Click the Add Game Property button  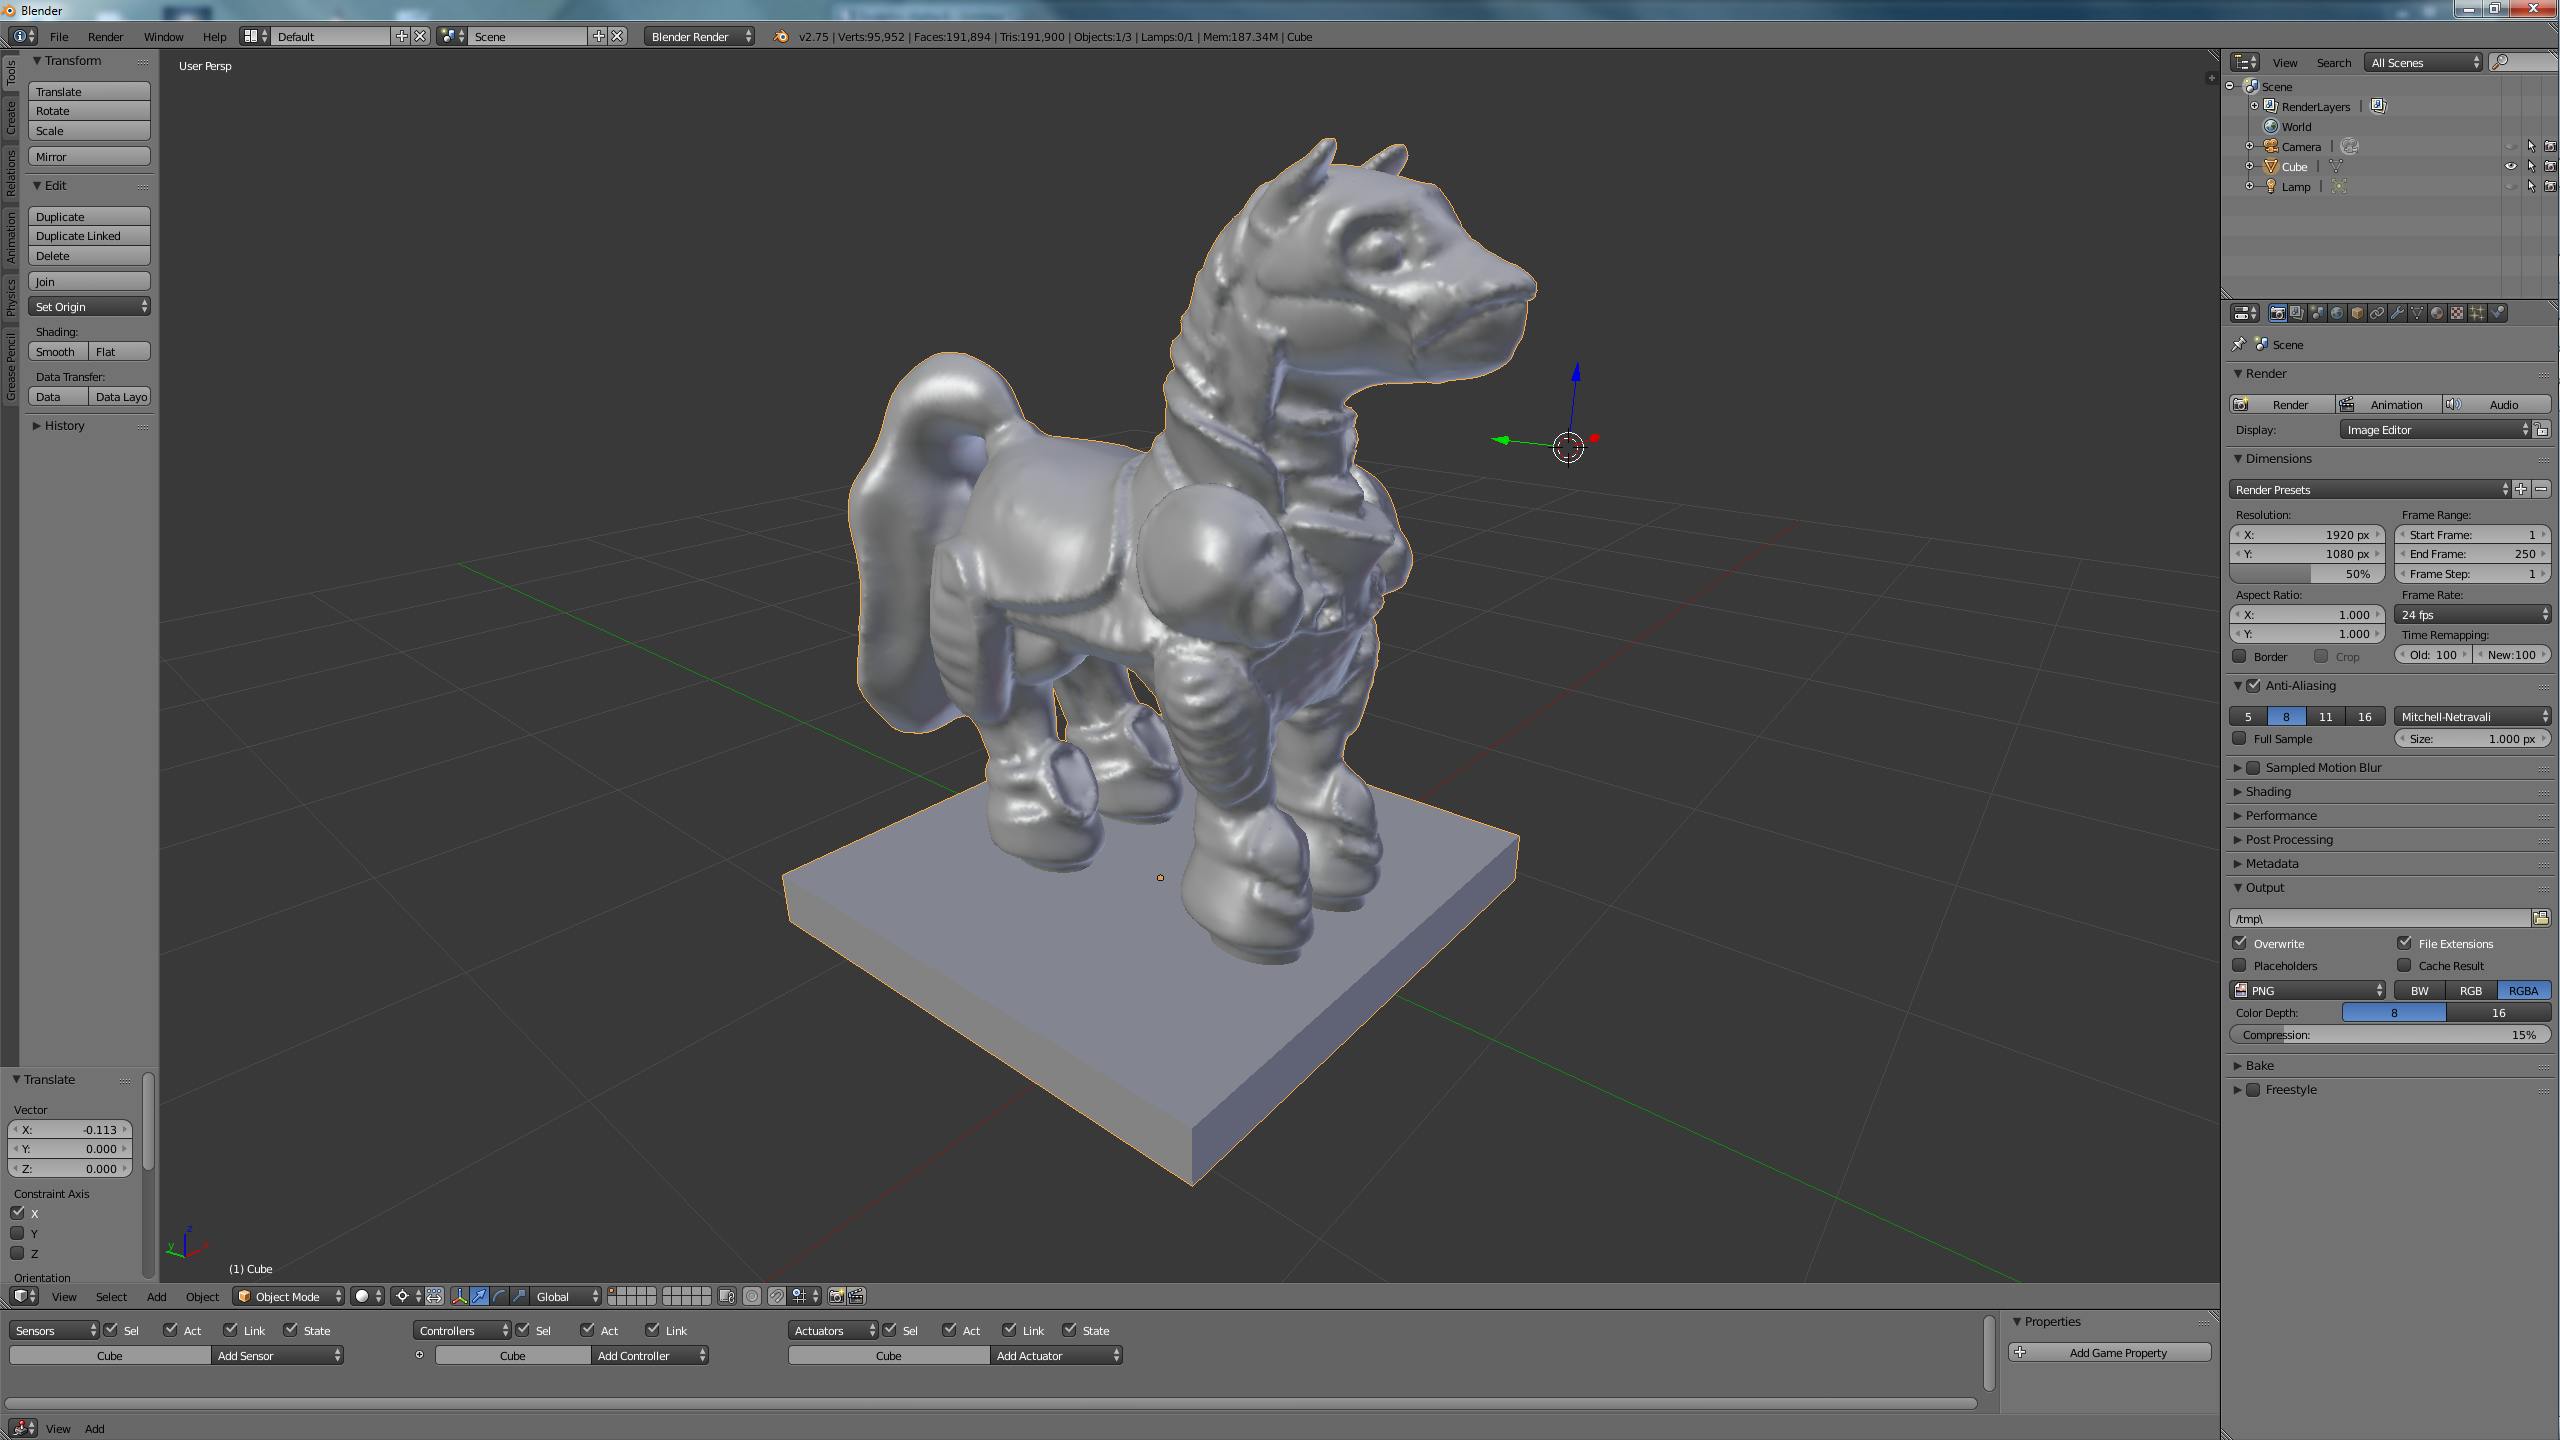coord(2109,1352)
